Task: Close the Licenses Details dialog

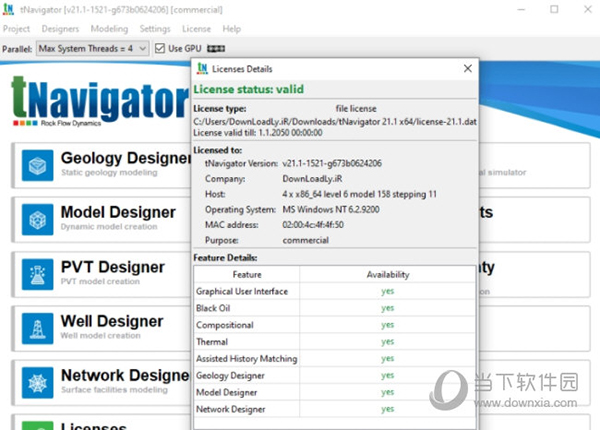Action: (468, 68)
